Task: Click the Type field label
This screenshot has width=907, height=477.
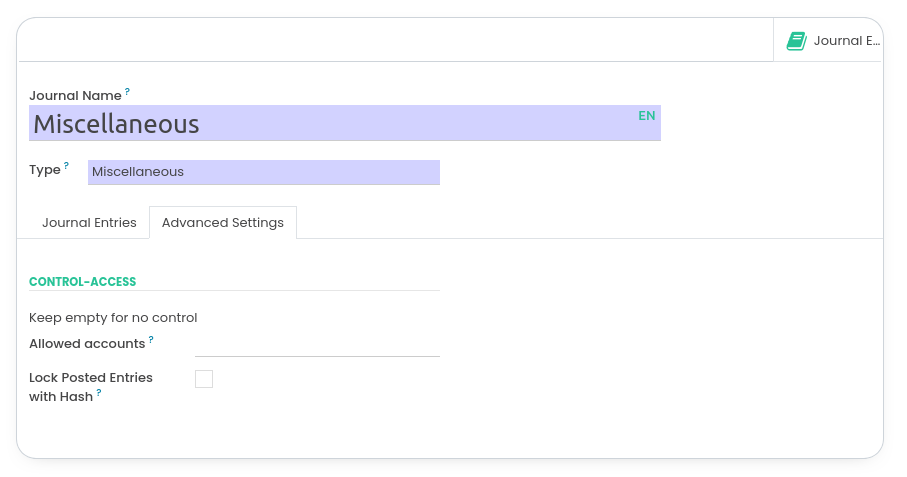Action: click(x=45, y=170)
